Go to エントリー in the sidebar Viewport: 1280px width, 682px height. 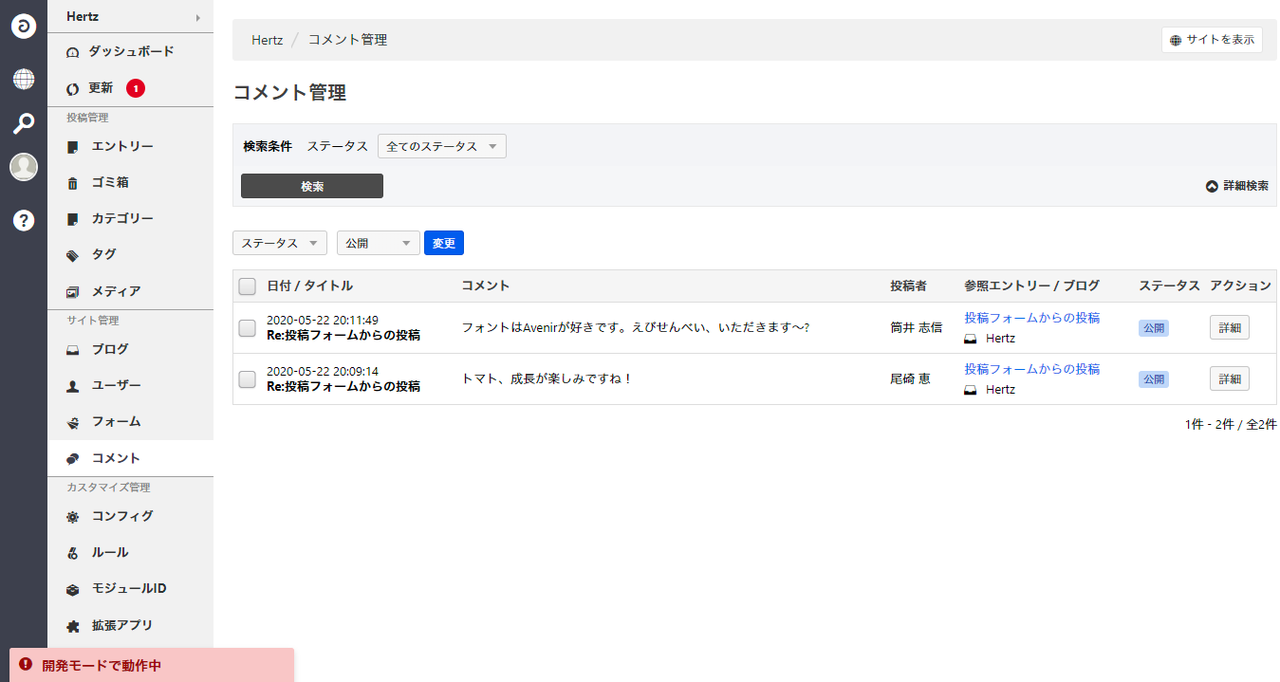coord(122,146)
